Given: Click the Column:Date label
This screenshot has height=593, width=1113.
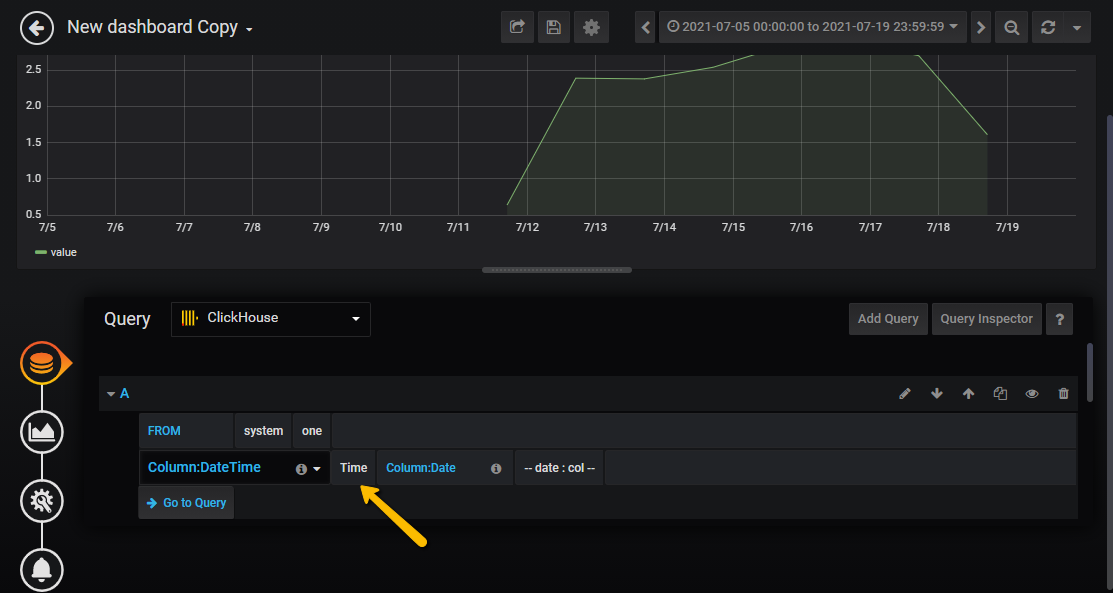Looking at the screenshot, I should pos(421,468).
